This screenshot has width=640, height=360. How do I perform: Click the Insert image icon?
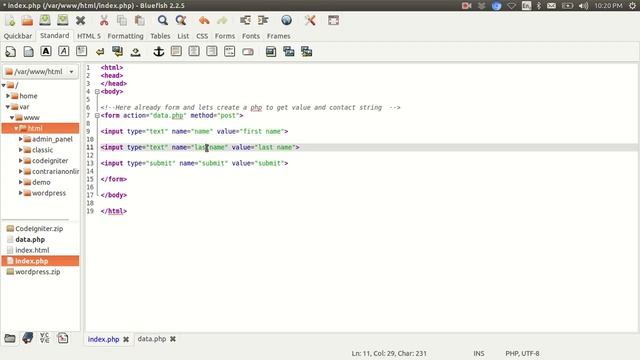271,52
